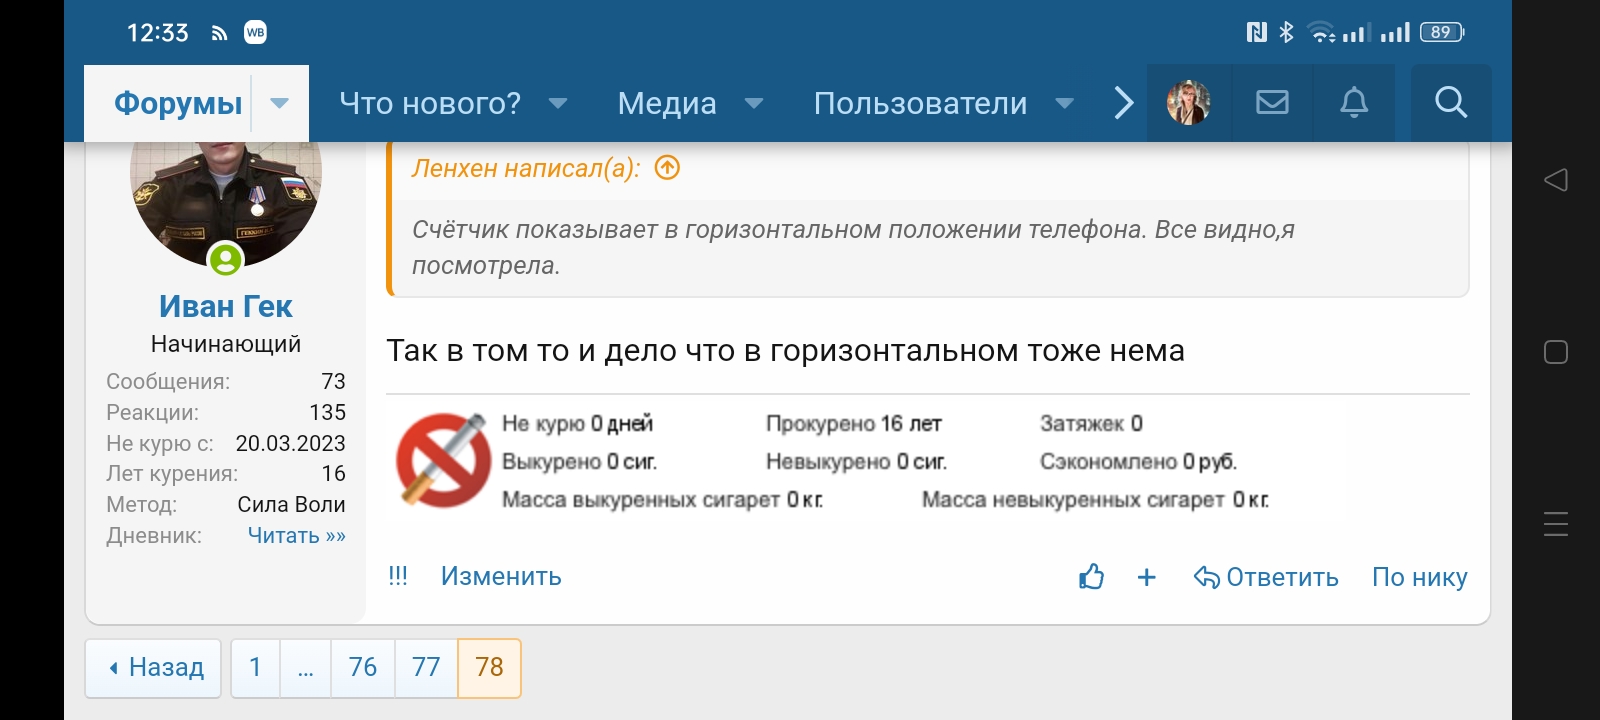Expand the Что нового? dropdown arrow

tap(559, 103)
